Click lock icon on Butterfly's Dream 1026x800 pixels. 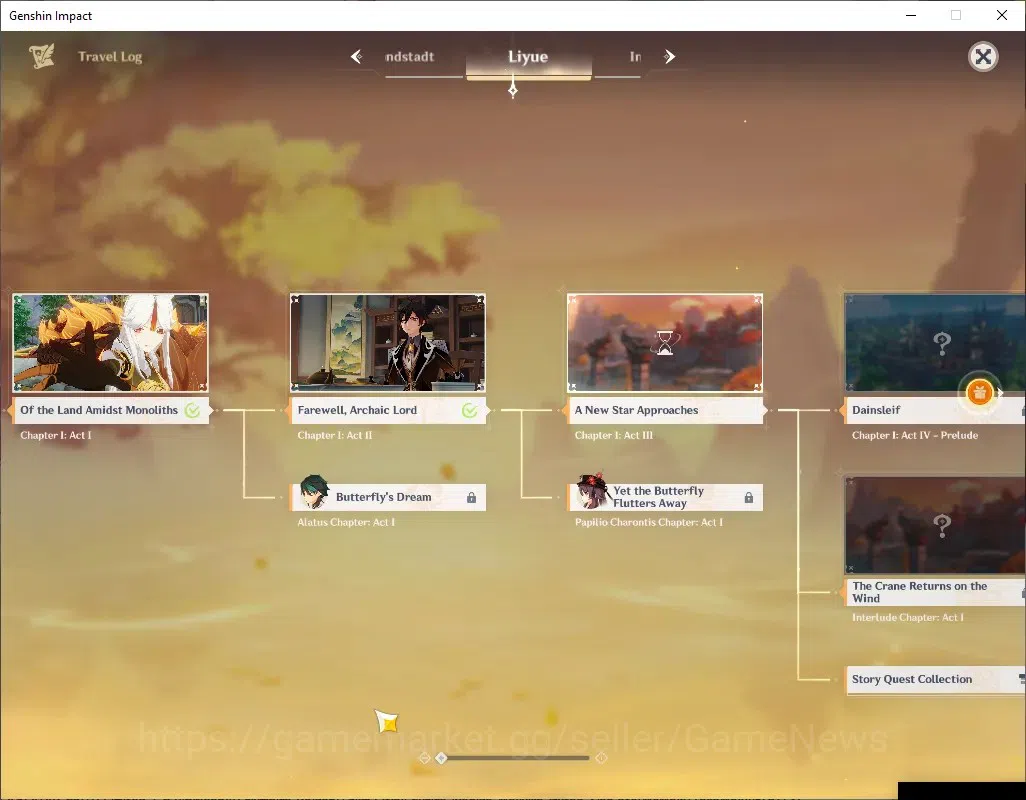[471, 498]
